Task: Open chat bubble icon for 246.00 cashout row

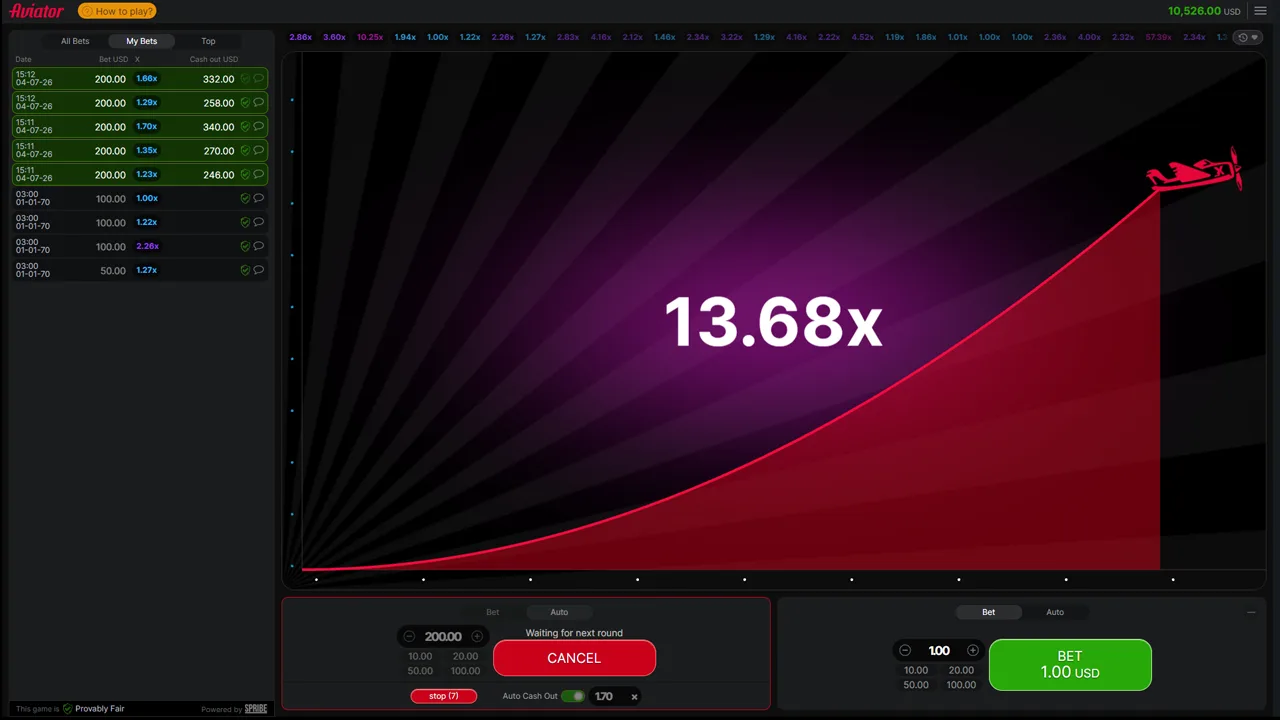Action: pyautogui.click(x=258, y=174)
